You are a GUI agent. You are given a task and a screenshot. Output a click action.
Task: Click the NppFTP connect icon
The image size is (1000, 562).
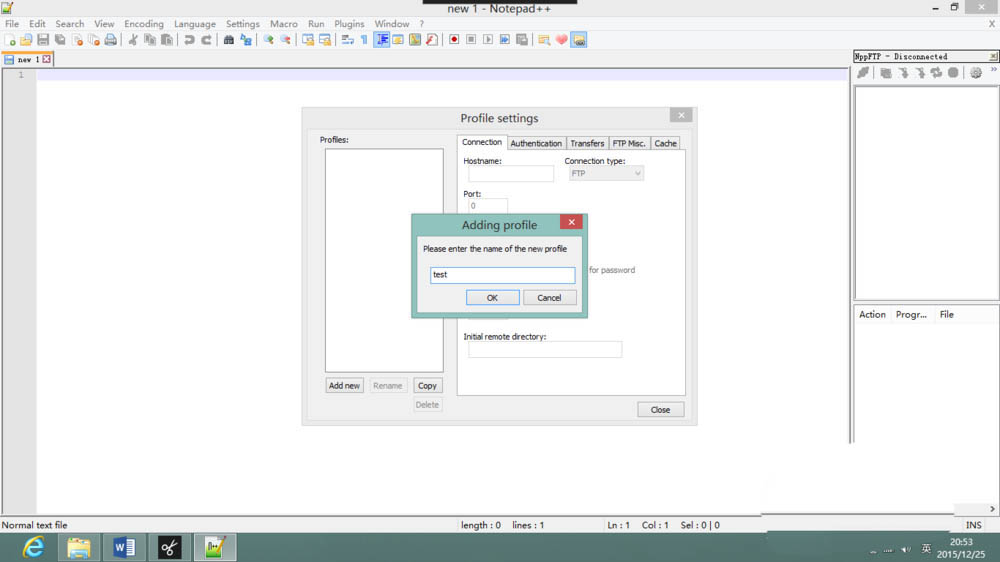tap(863, 73)
